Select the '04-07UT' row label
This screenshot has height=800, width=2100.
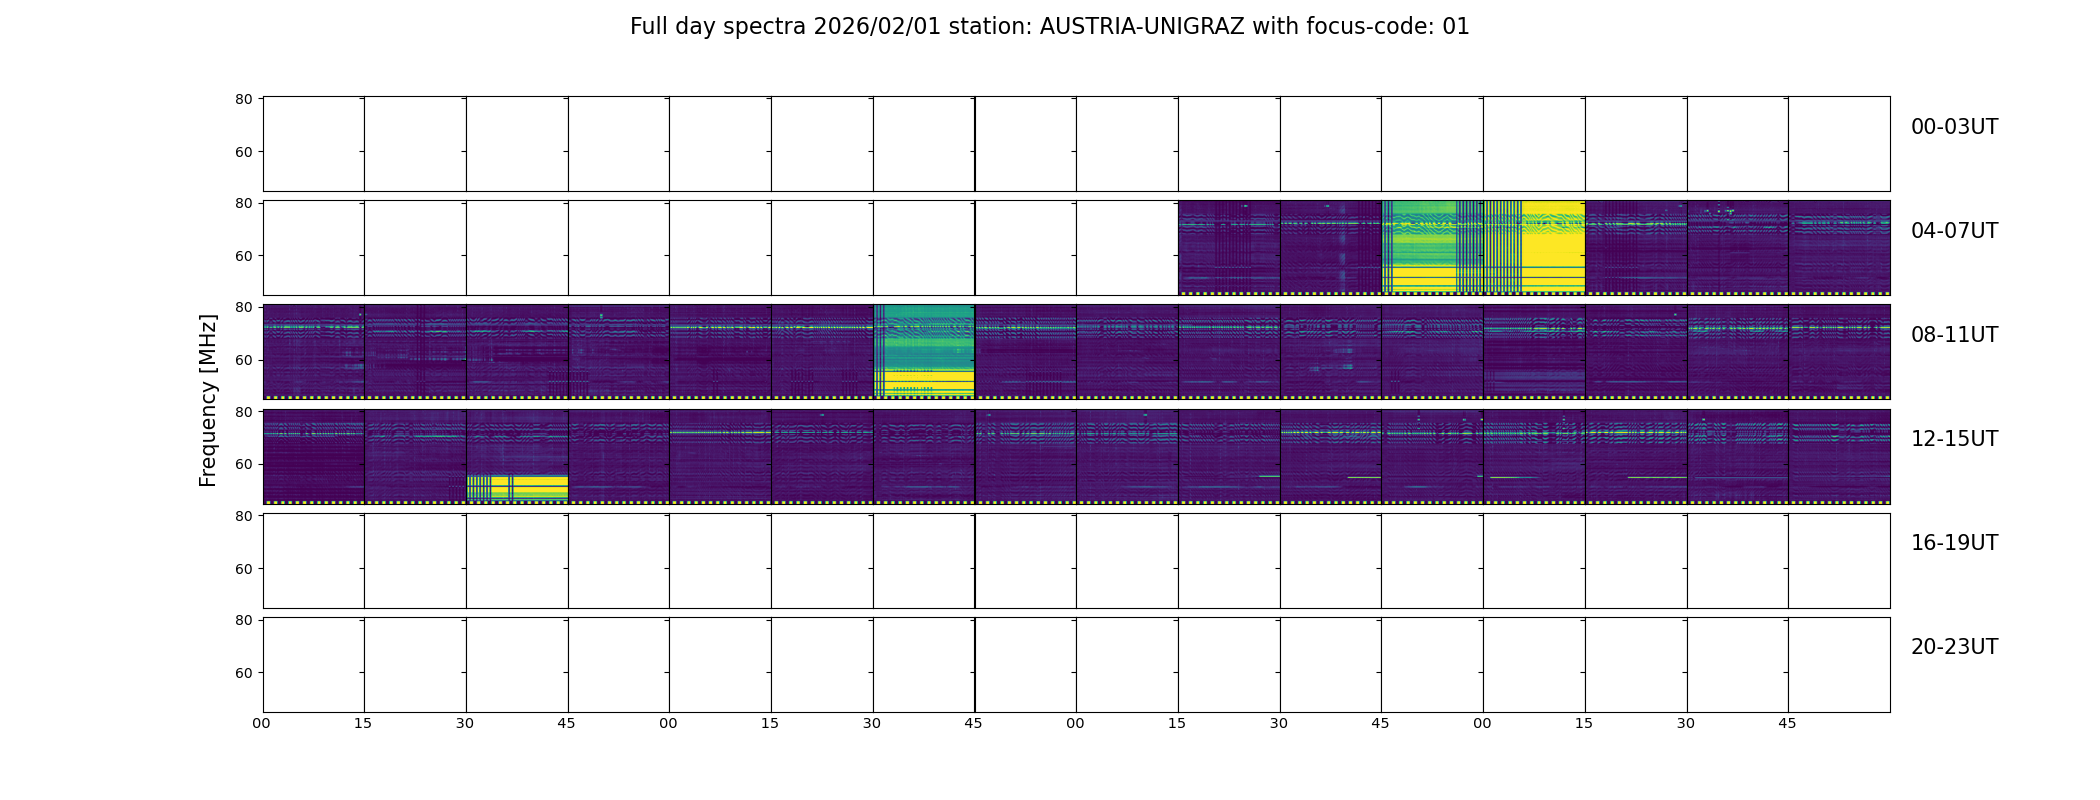pyautogui.click(x=1954, y=231)
